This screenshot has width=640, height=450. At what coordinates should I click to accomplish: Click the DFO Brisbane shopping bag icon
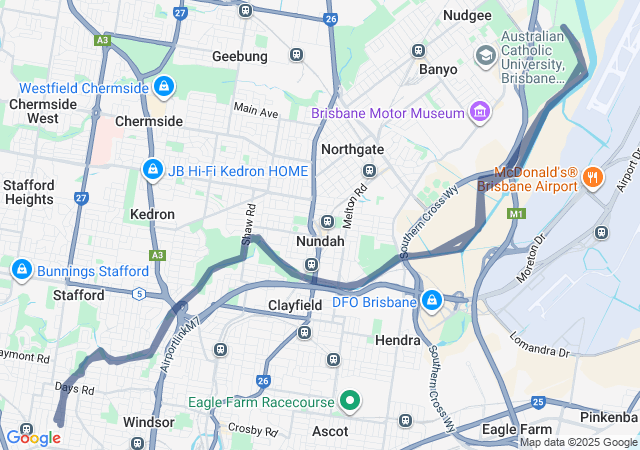pyautogui.click(x=431, y=301)
